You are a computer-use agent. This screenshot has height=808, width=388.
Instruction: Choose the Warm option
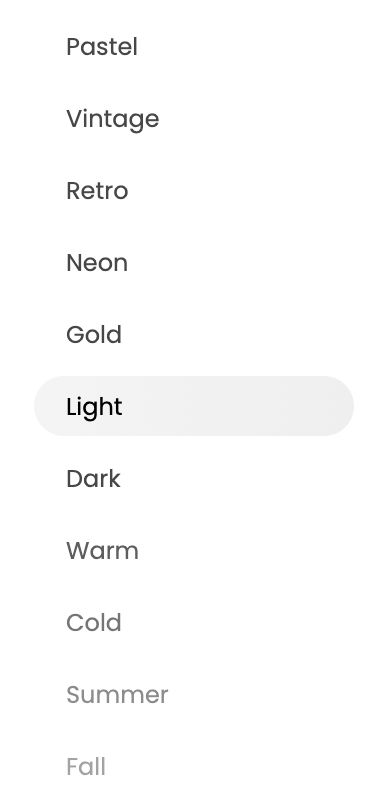194,550
